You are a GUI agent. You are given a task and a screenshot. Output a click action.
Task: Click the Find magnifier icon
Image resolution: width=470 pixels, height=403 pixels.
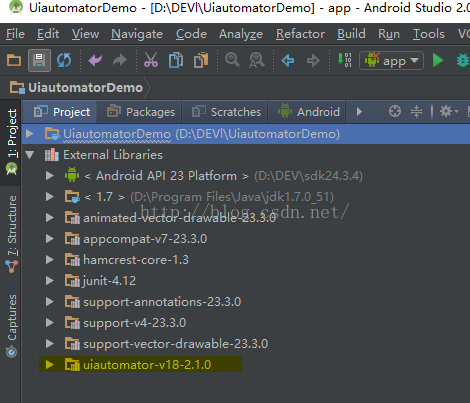[x=232, y=60]
